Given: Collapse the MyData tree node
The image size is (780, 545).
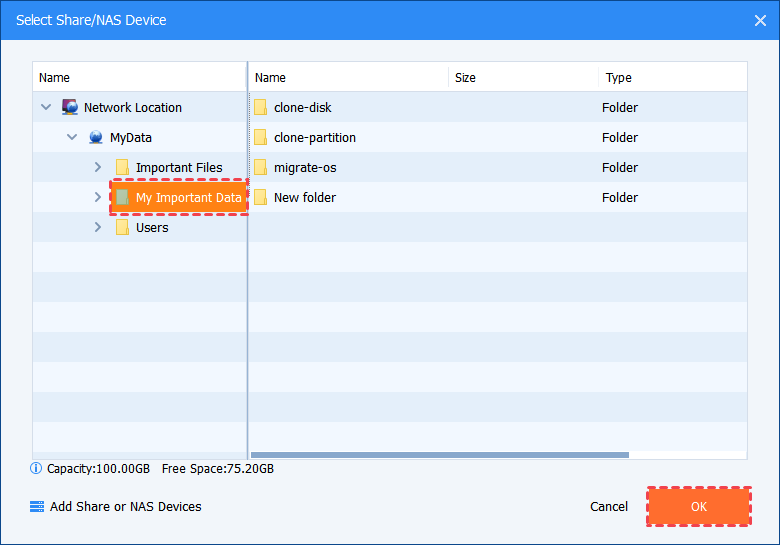Looking at the screenshot, I should [x=72, y=137].
